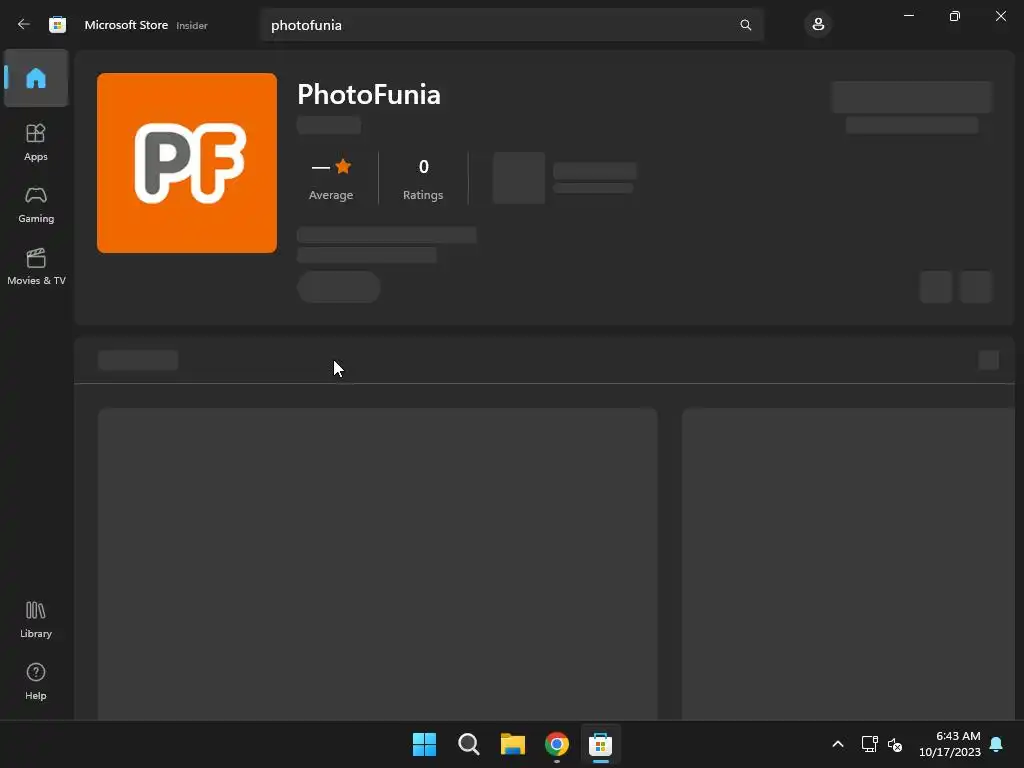1024x768 pixels.
Task: Click the Microsoft Store logo icon
Action: pyautogui.click(x=57, y=25)
